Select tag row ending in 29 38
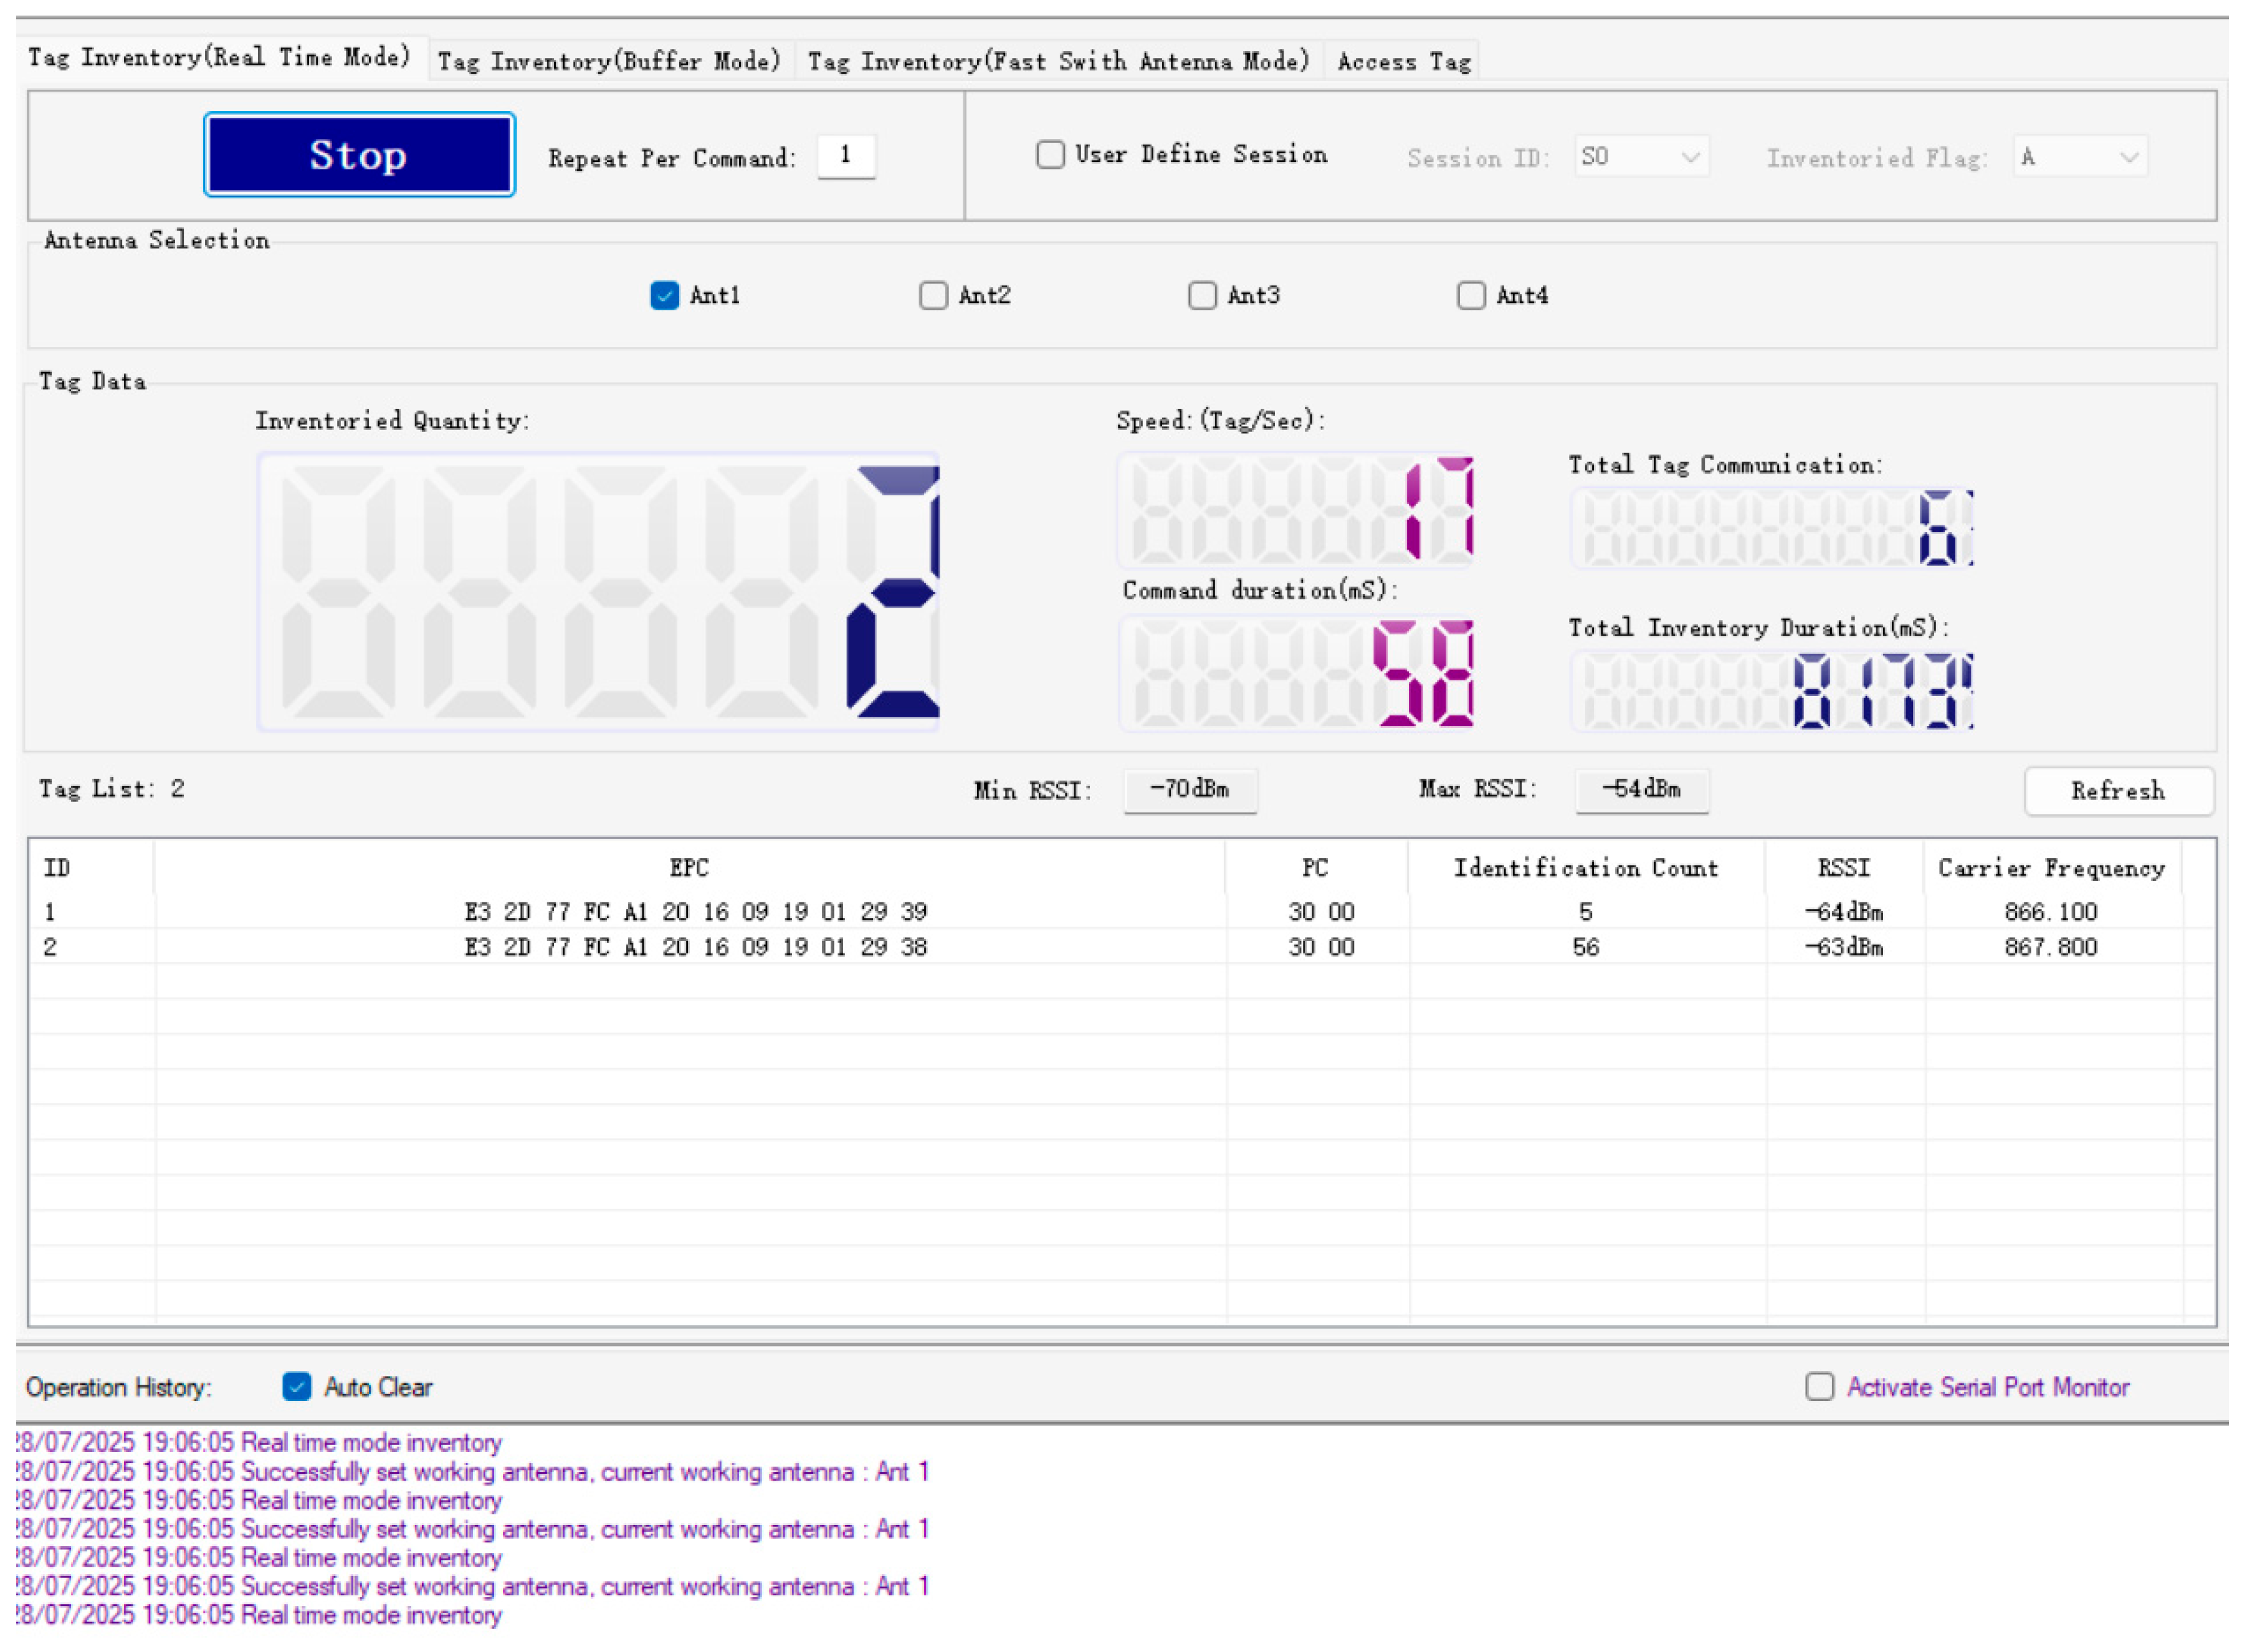The width and height of the screenshot is (2242, 1652). point(695,947)
